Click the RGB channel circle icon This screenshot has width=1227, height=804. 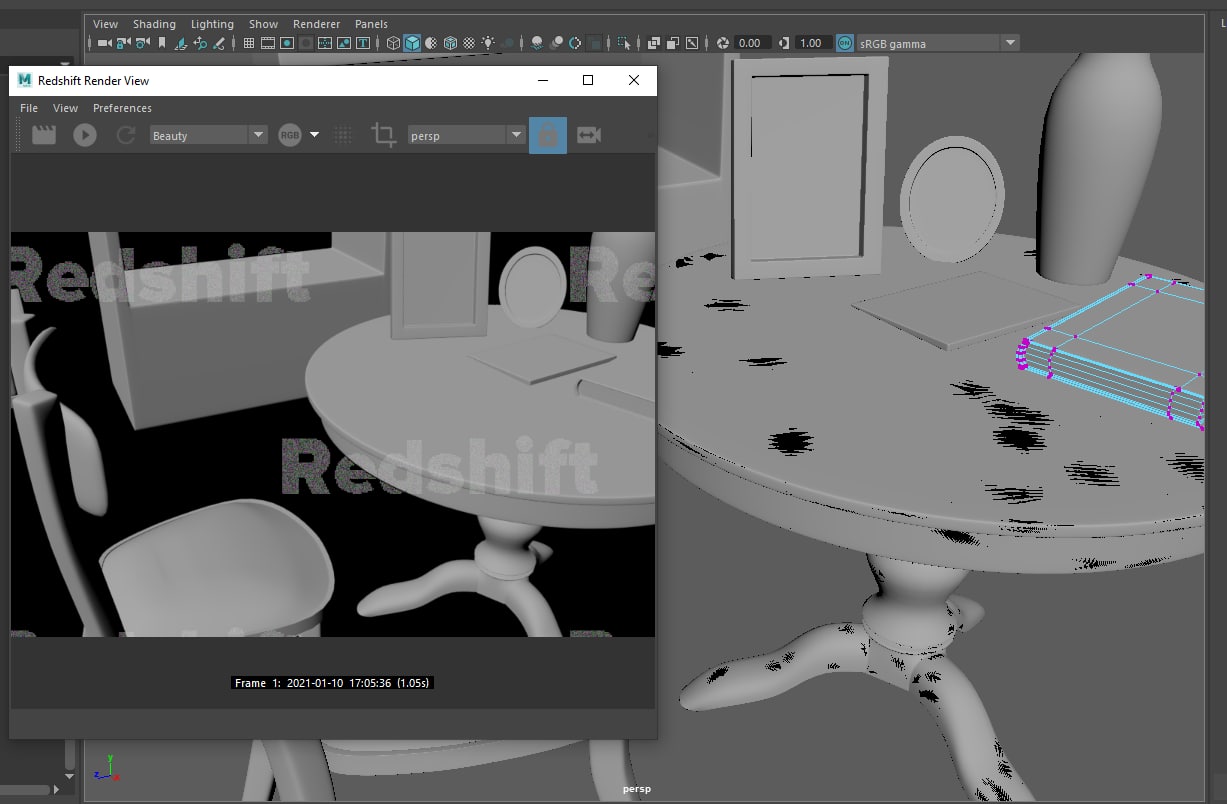(x=290, y=135)
